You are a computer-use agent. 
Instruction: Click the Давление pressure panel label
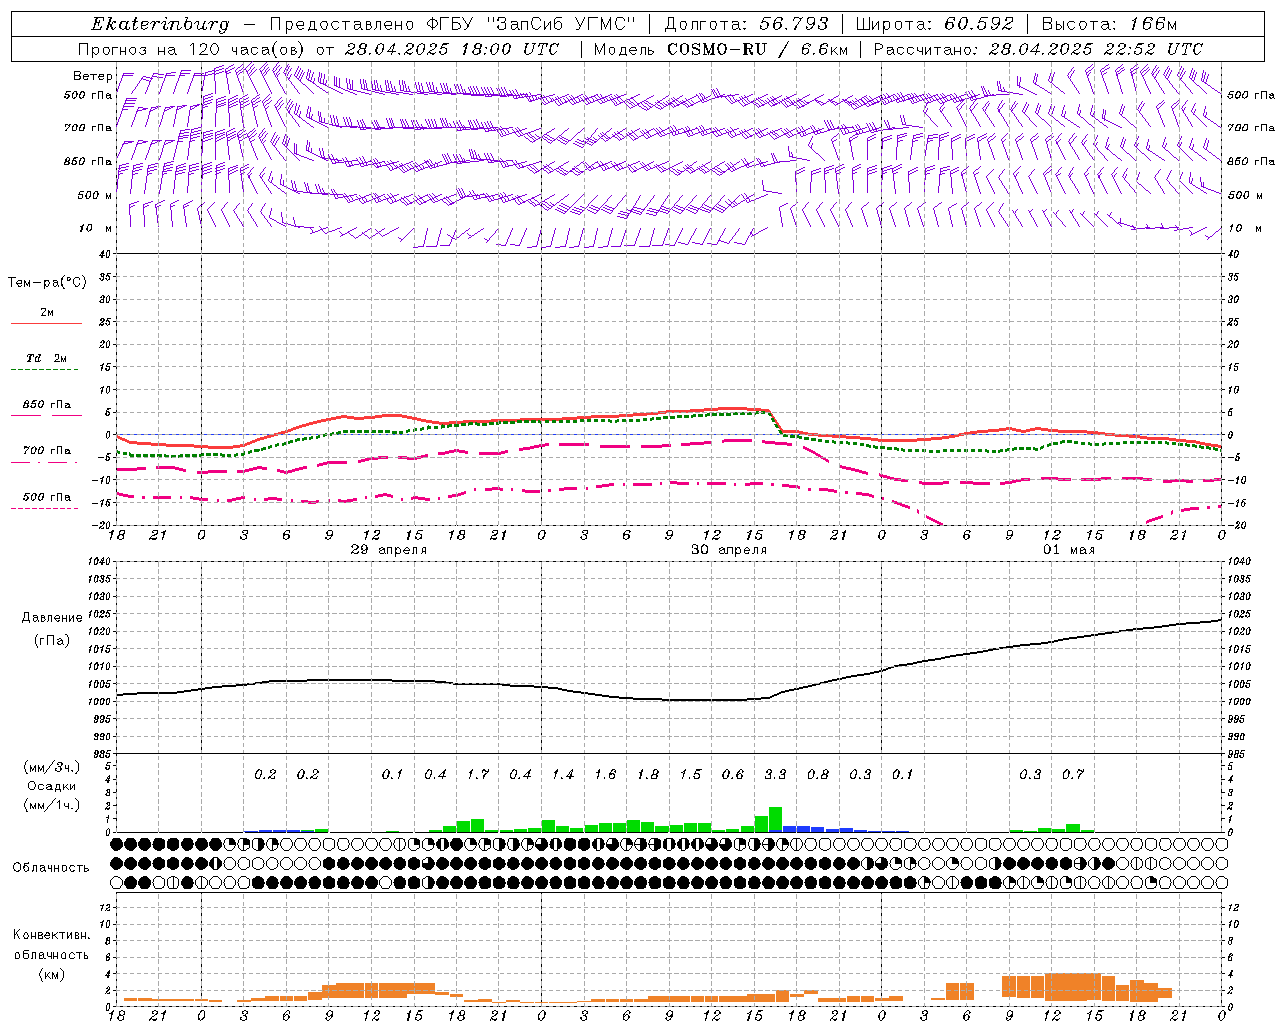click(x=52, y=617)
